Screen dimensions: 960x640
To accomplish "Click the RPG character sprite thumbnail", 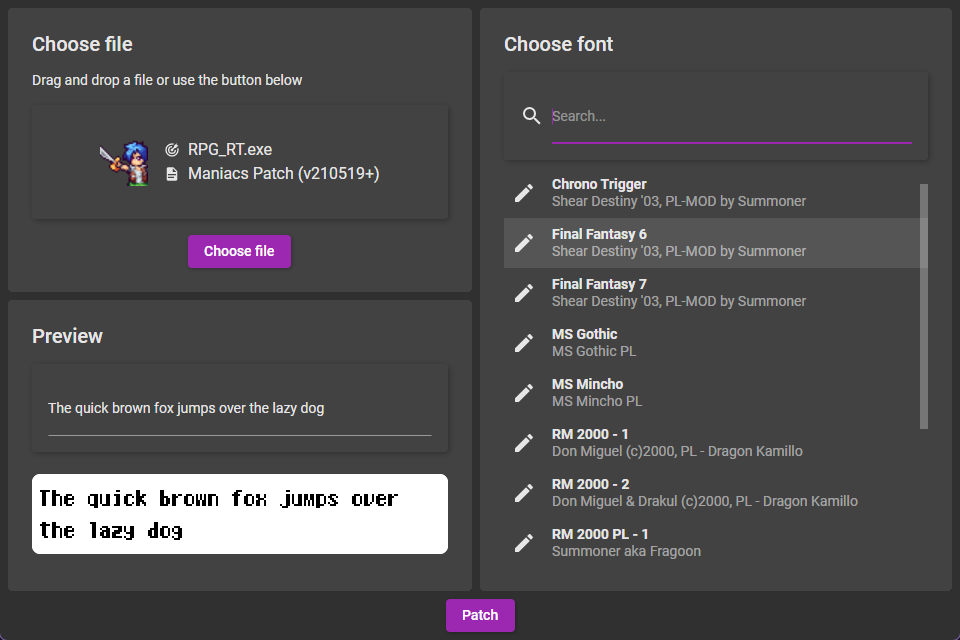I will [x=125, y=163].
